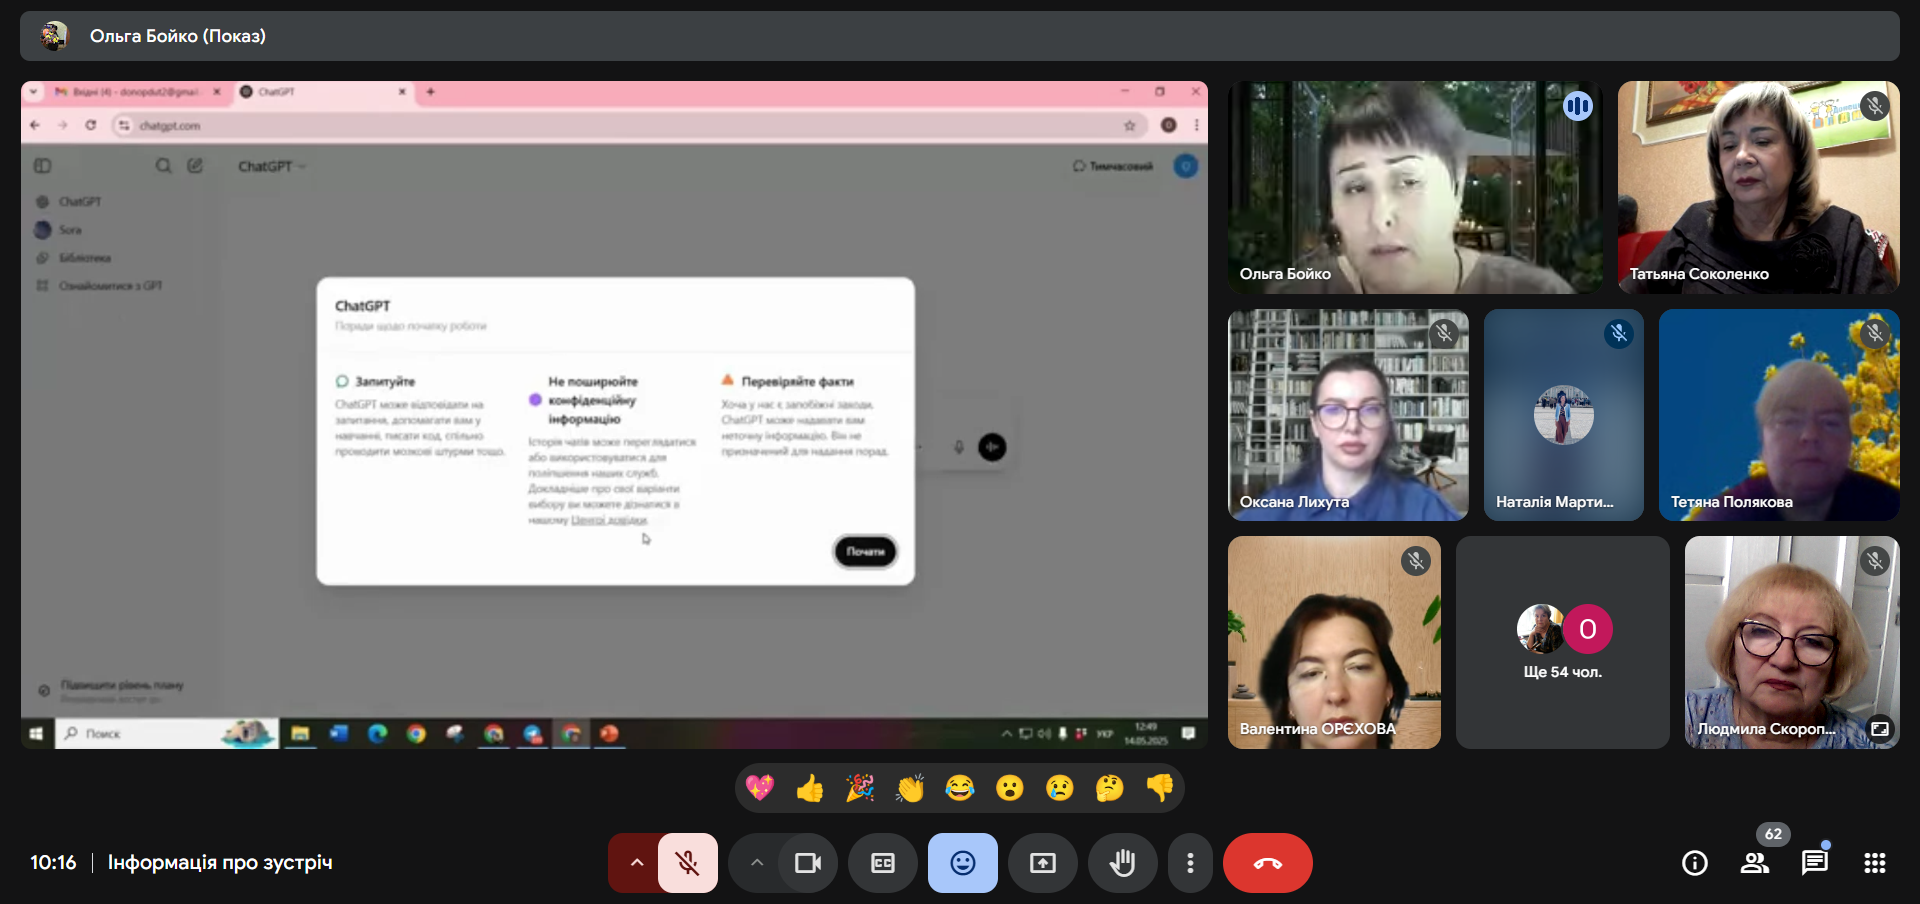This screenshot has width=1920, height=904.
Task: Send the party popper reaction
Action: (860, 788)
